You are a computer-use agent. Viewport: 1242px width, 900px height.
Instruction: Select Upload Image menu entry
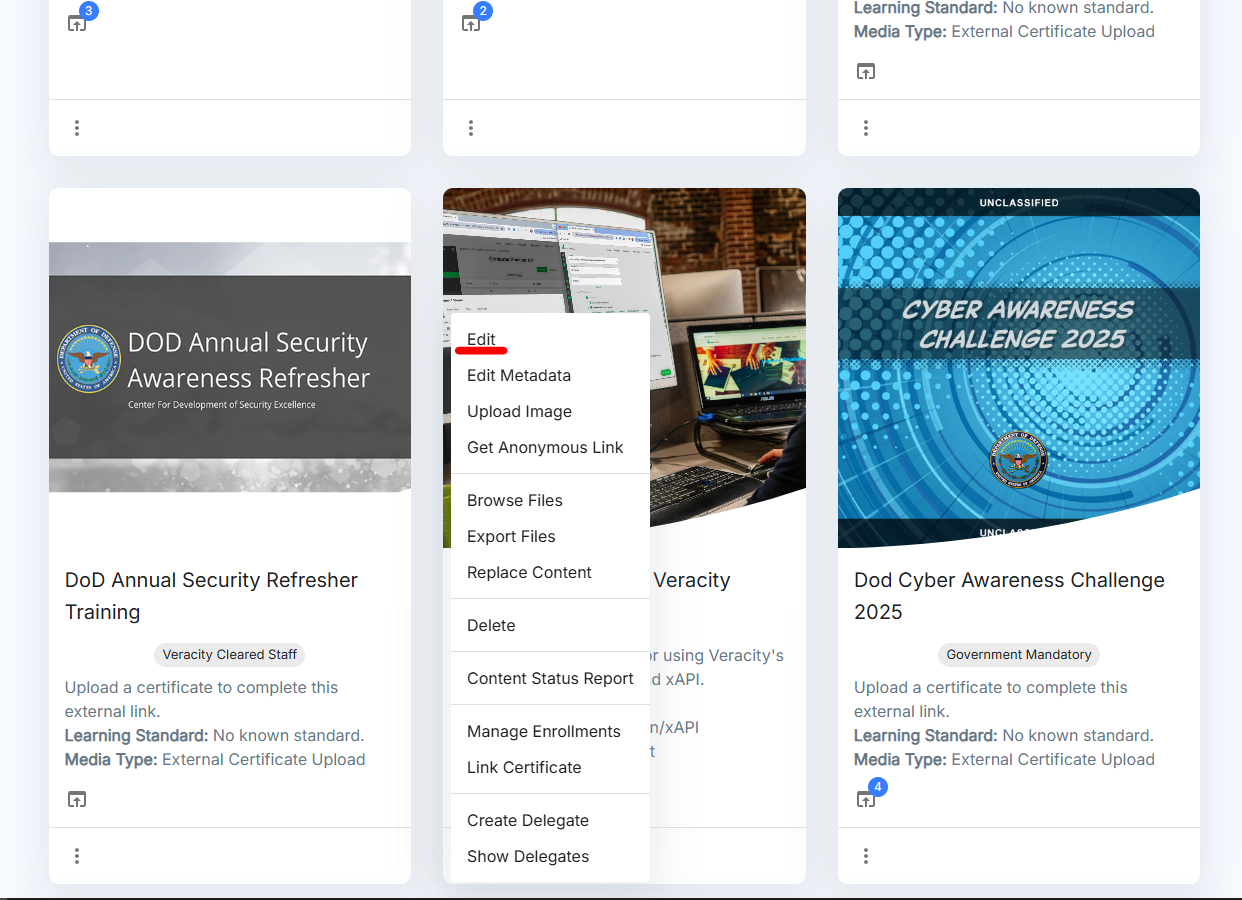[550, 411]
